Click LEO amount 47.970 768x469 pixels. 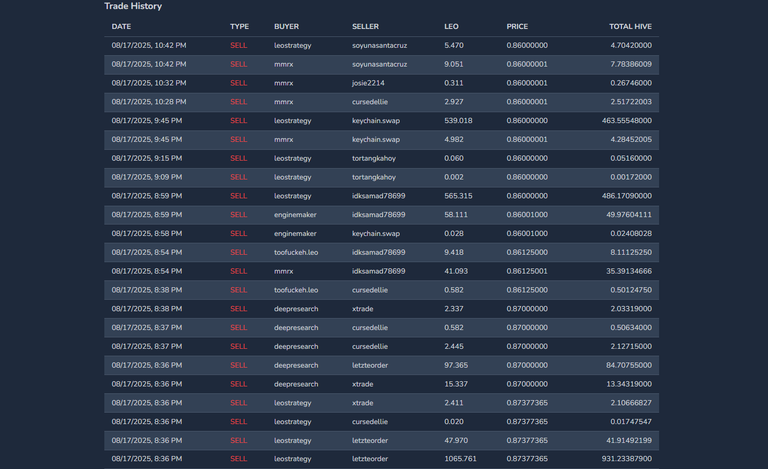coord(456,441)
